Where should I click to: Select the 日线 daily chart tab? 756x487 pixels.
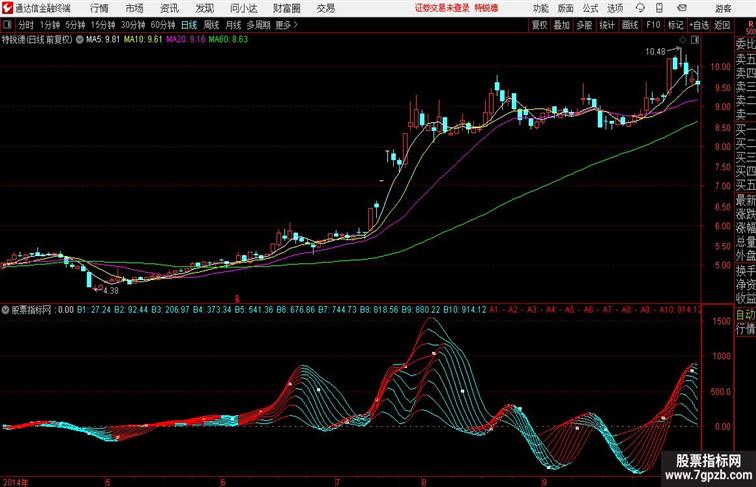[x=189, y=25]
